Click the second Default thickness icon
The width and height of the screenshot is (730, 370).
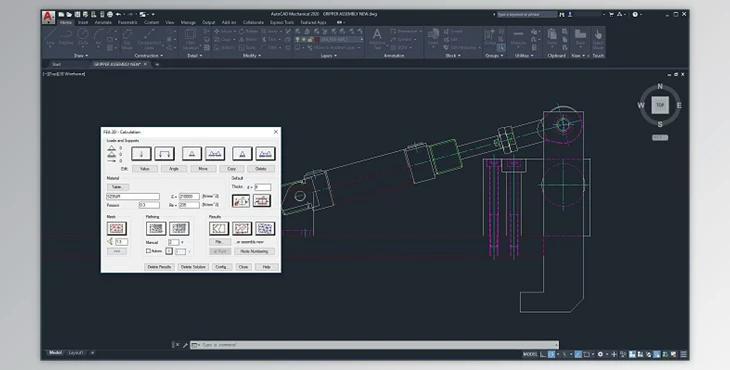coord(262,201)
